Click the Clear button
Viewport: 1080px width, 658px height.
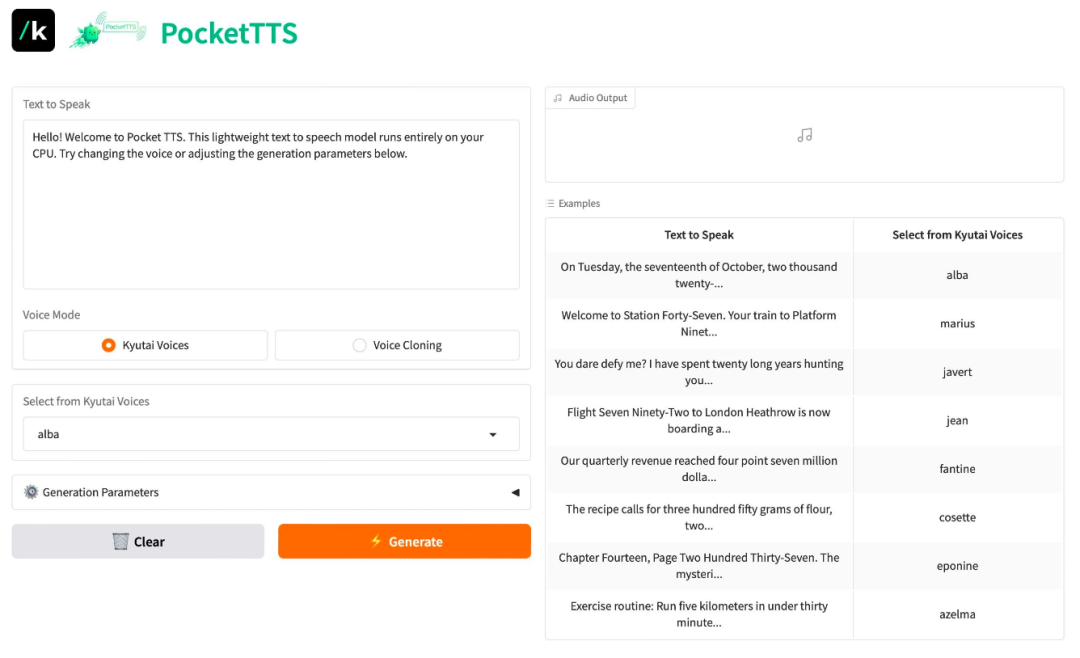tap(138, 542)
